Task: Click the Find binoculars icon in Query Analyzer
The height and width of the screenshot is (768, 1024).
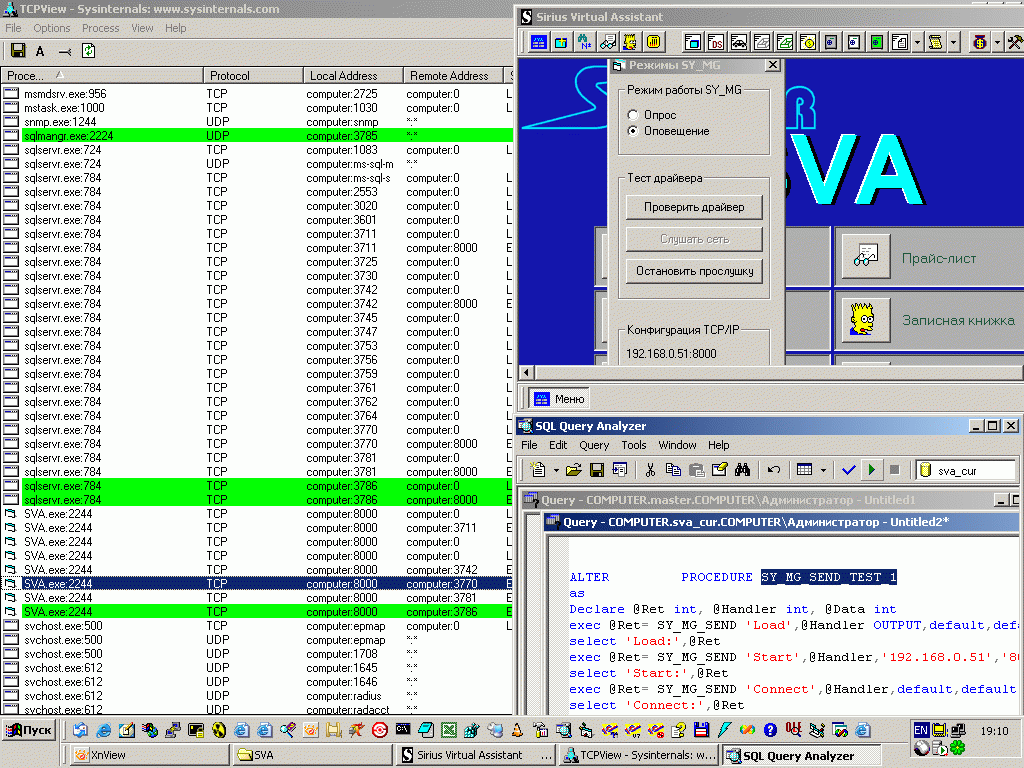Action: (742, 470)
